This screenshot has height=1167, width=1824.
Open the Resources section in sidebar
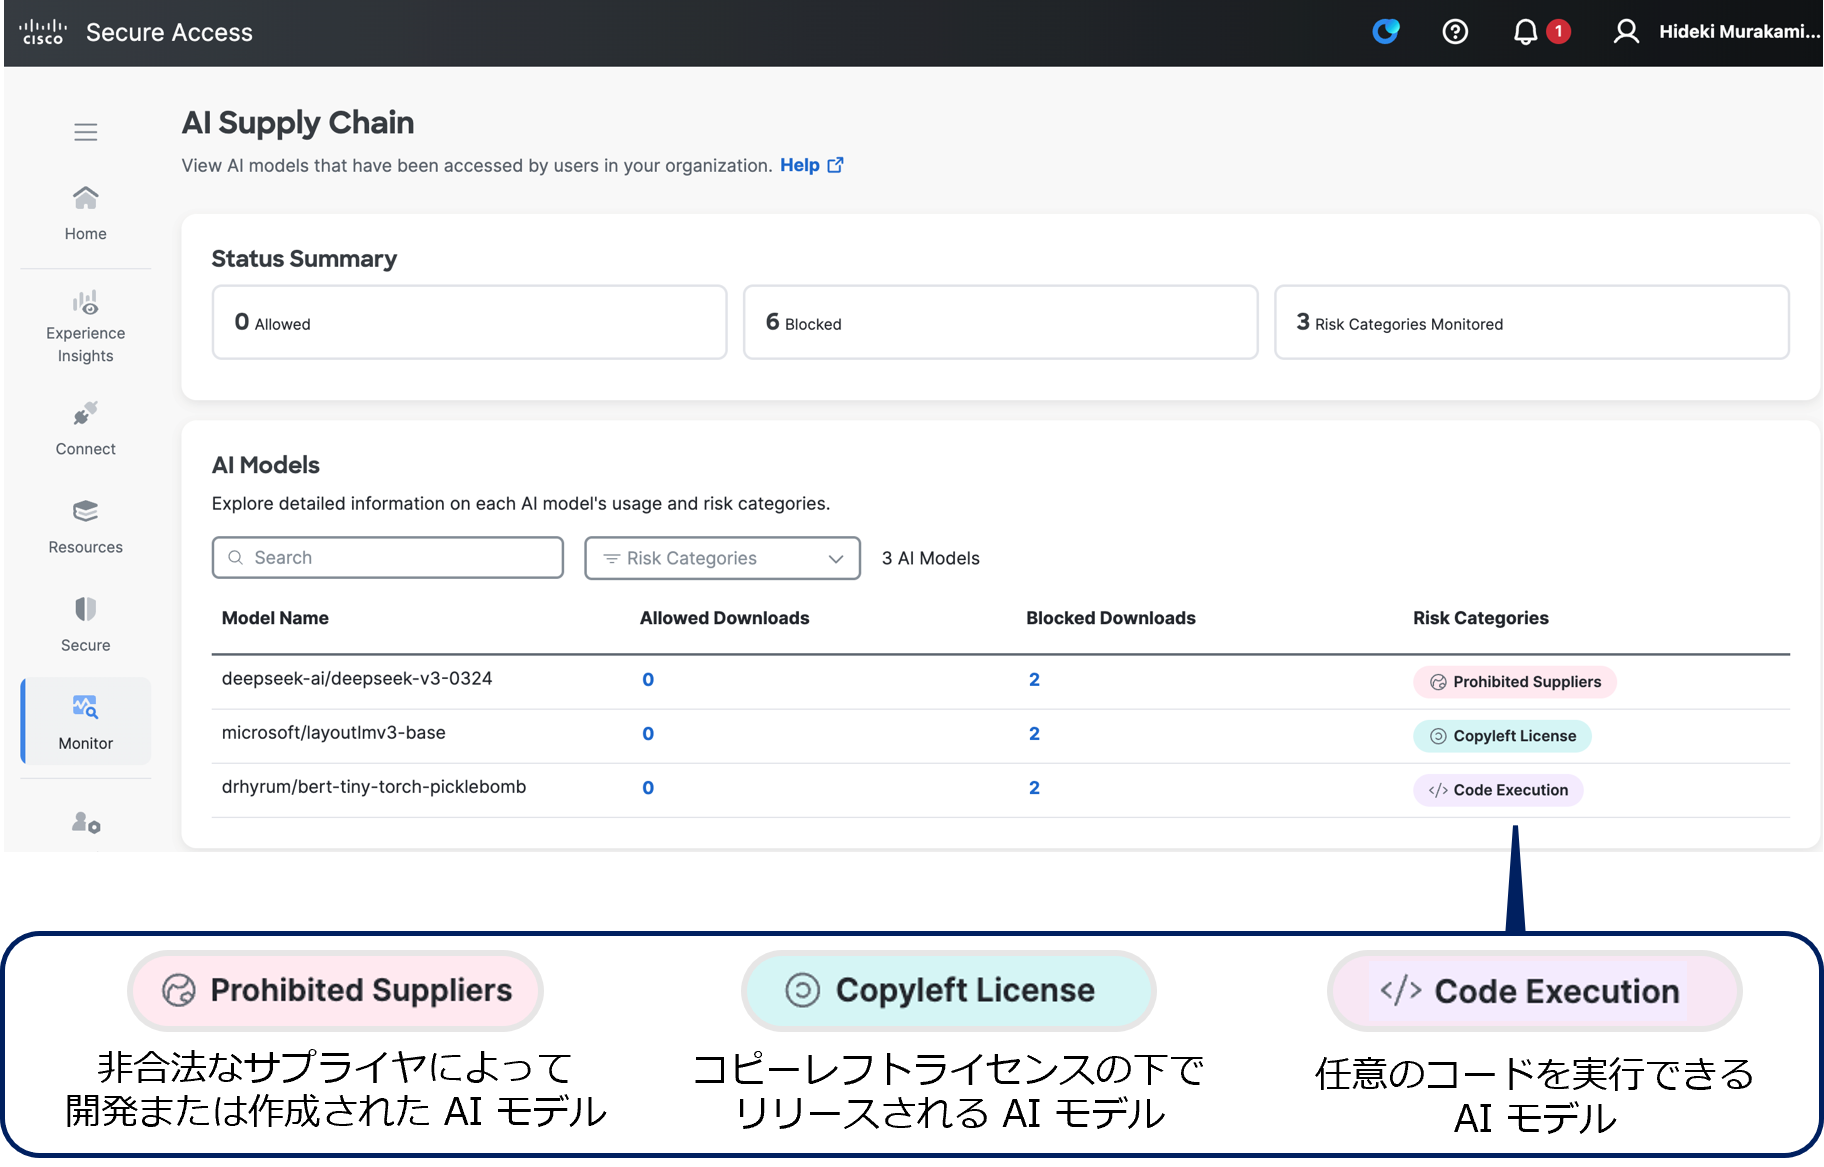point(86,527)
